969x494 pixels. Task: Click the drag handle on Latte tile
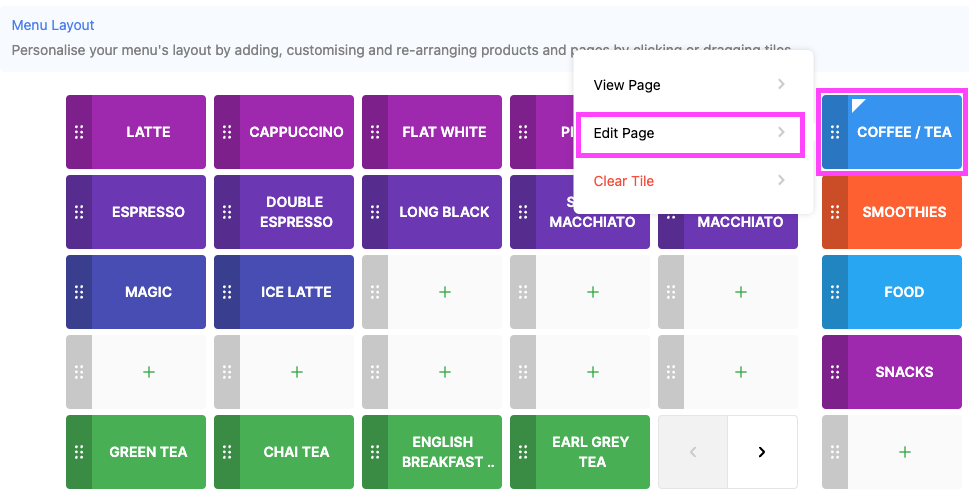tap(79, 132)
